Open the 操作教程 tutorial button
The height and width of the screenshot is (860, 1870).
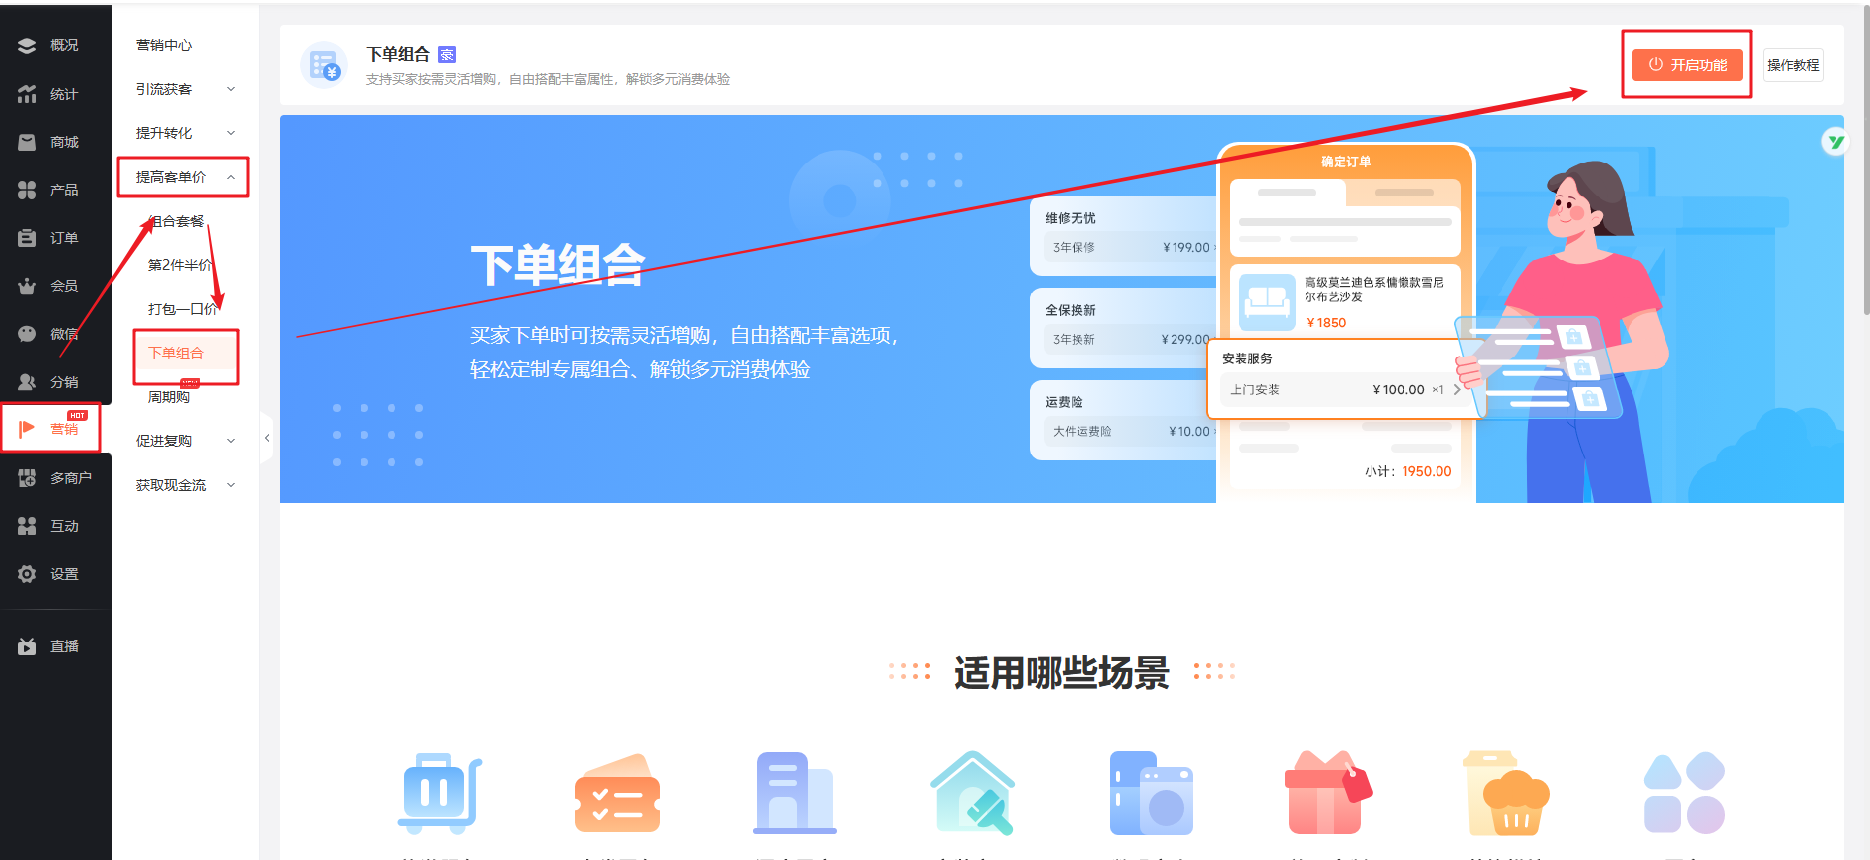pos(1793,65)
